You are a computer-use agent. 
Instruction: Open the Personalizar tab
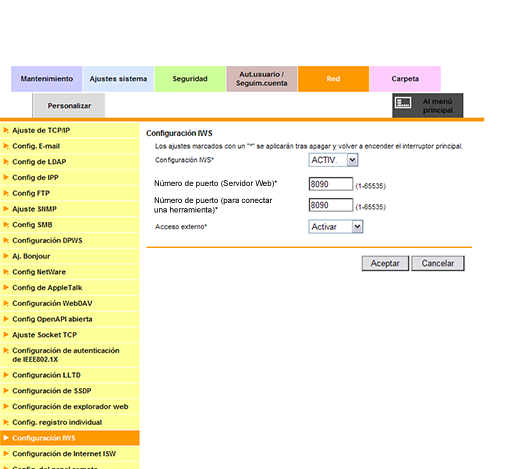point(69,106)
